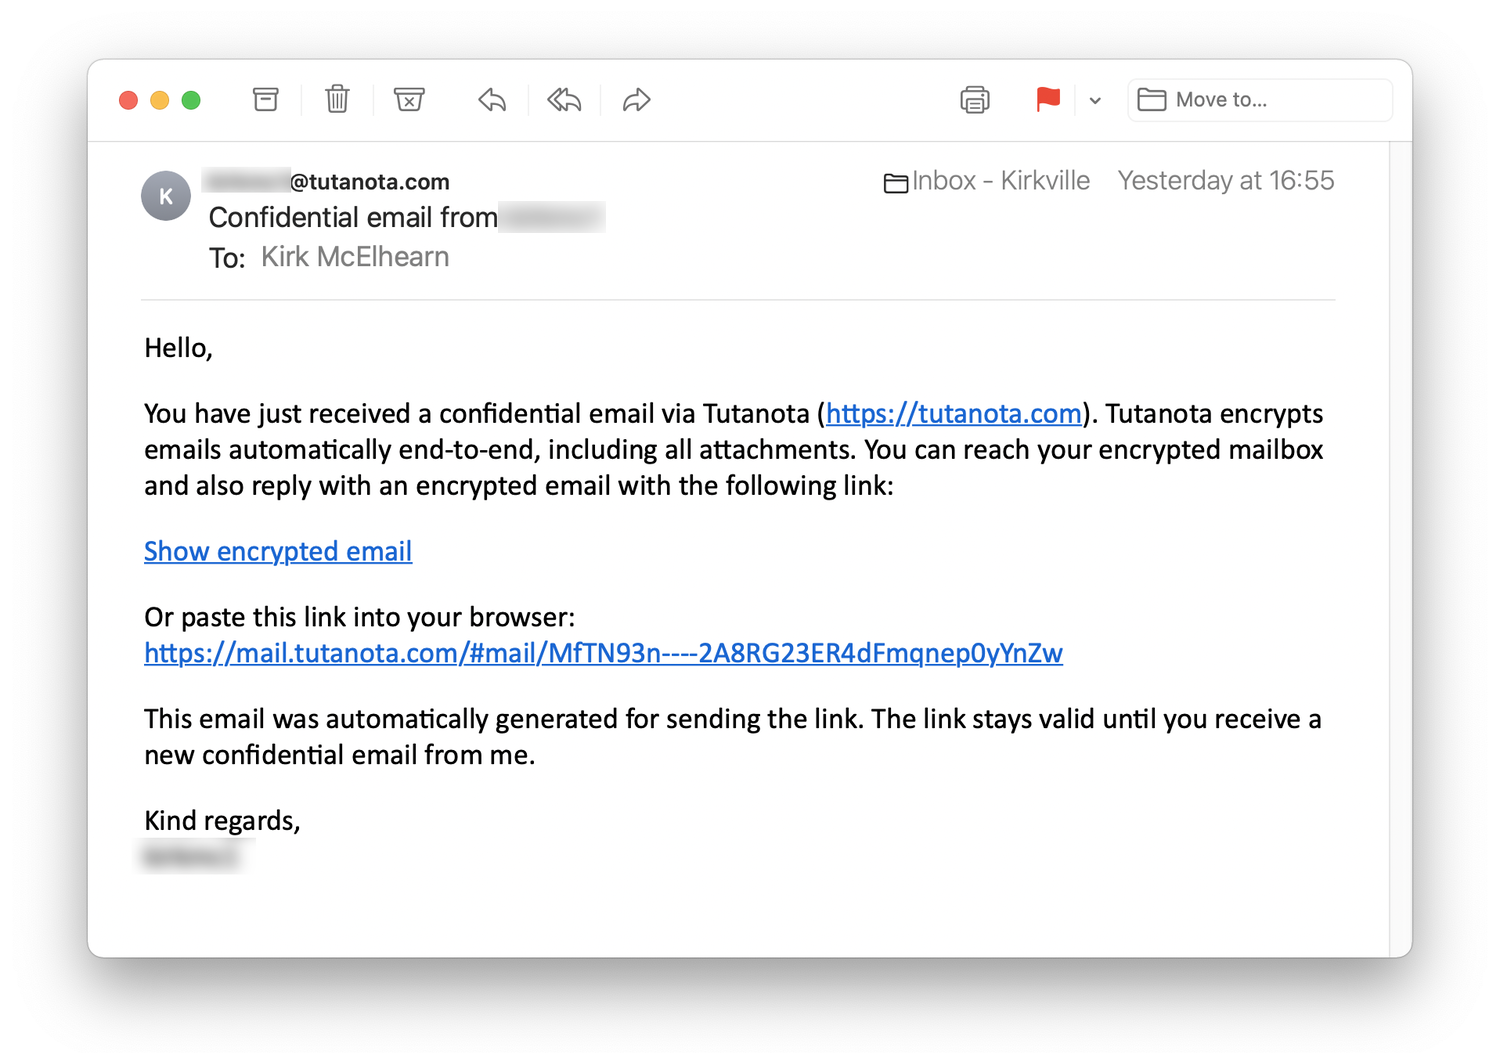Open flag color dropdown arrow
Viewport: 1500px width, 1053px height.
[x=1095, y=100]
